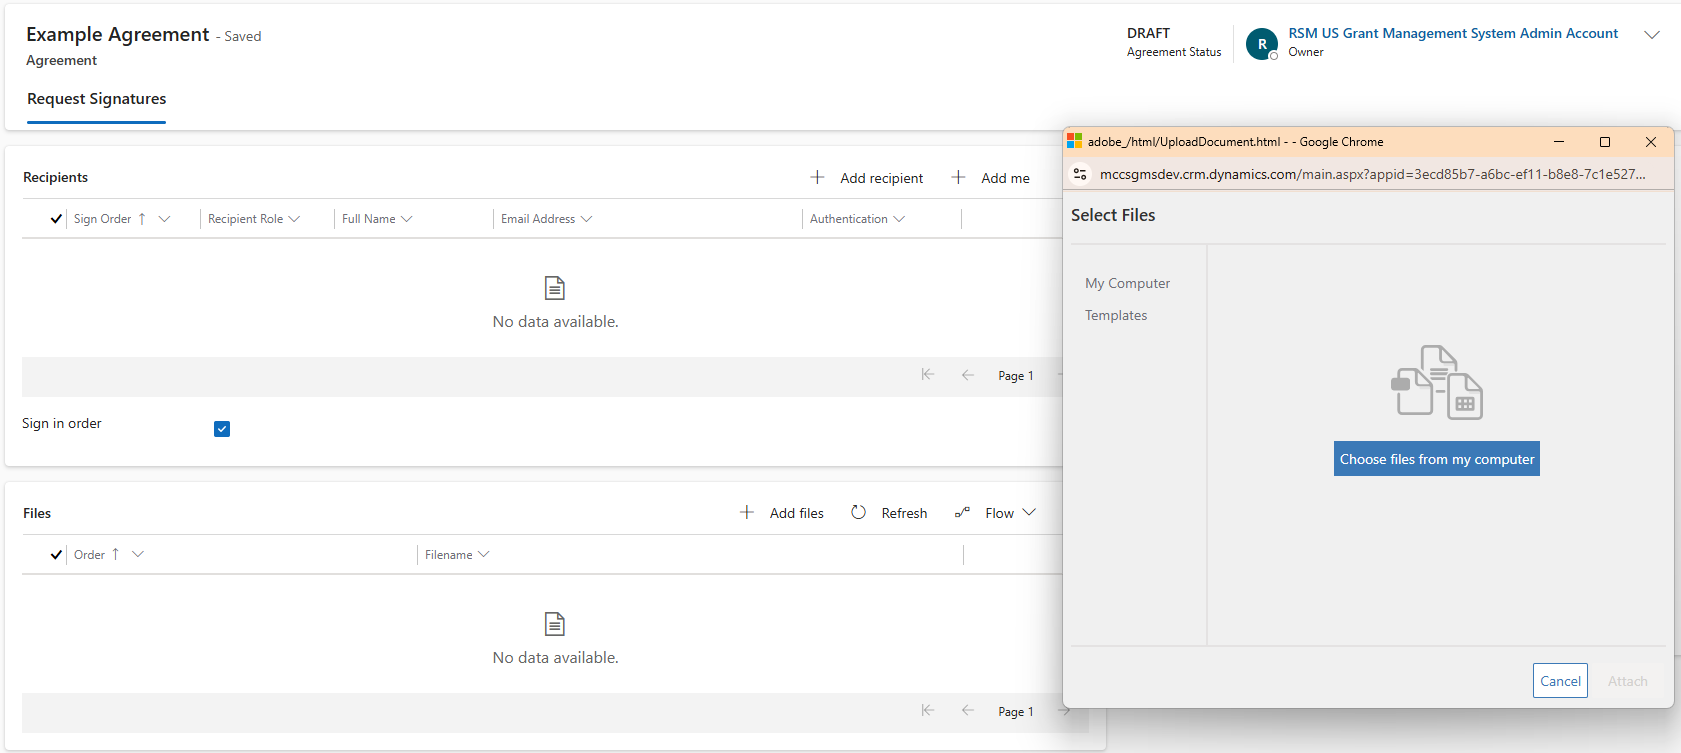This screenshot has height=753, width=1681.
Task: Go to next page in Files grid
Action: 1065,711
